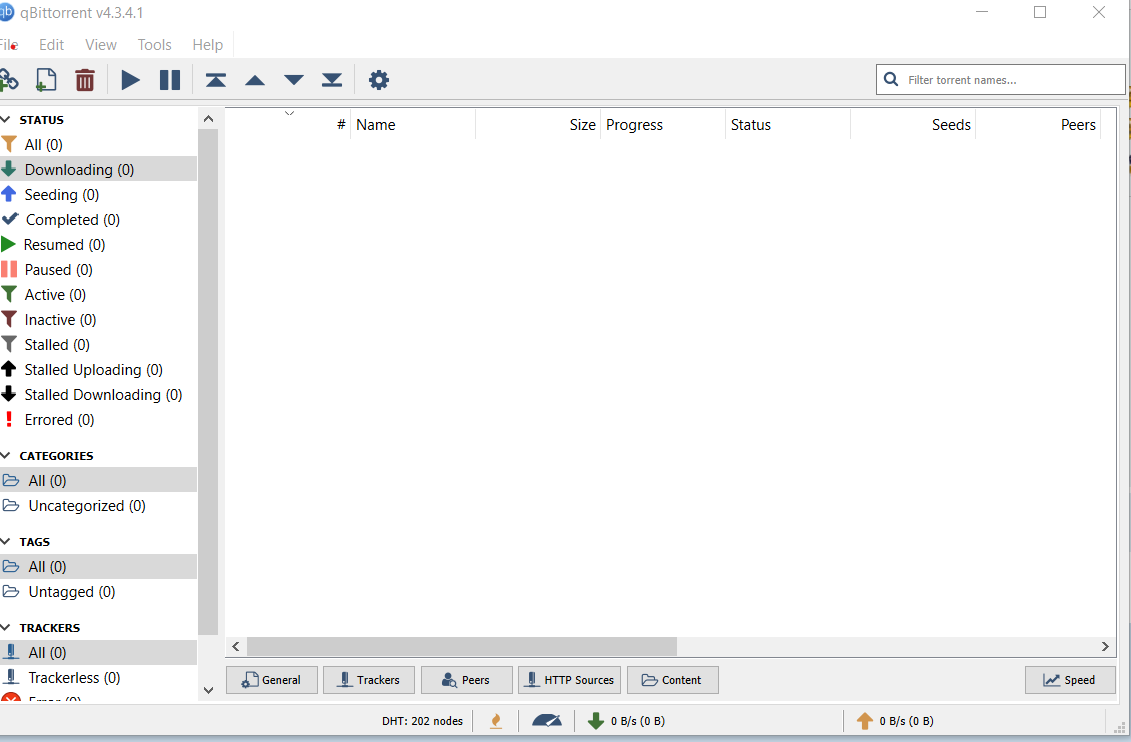Viewport: 1131px width, 742px height.
Task: Click the red Delete torrent trash icon
Action: [x=85, y=80]
